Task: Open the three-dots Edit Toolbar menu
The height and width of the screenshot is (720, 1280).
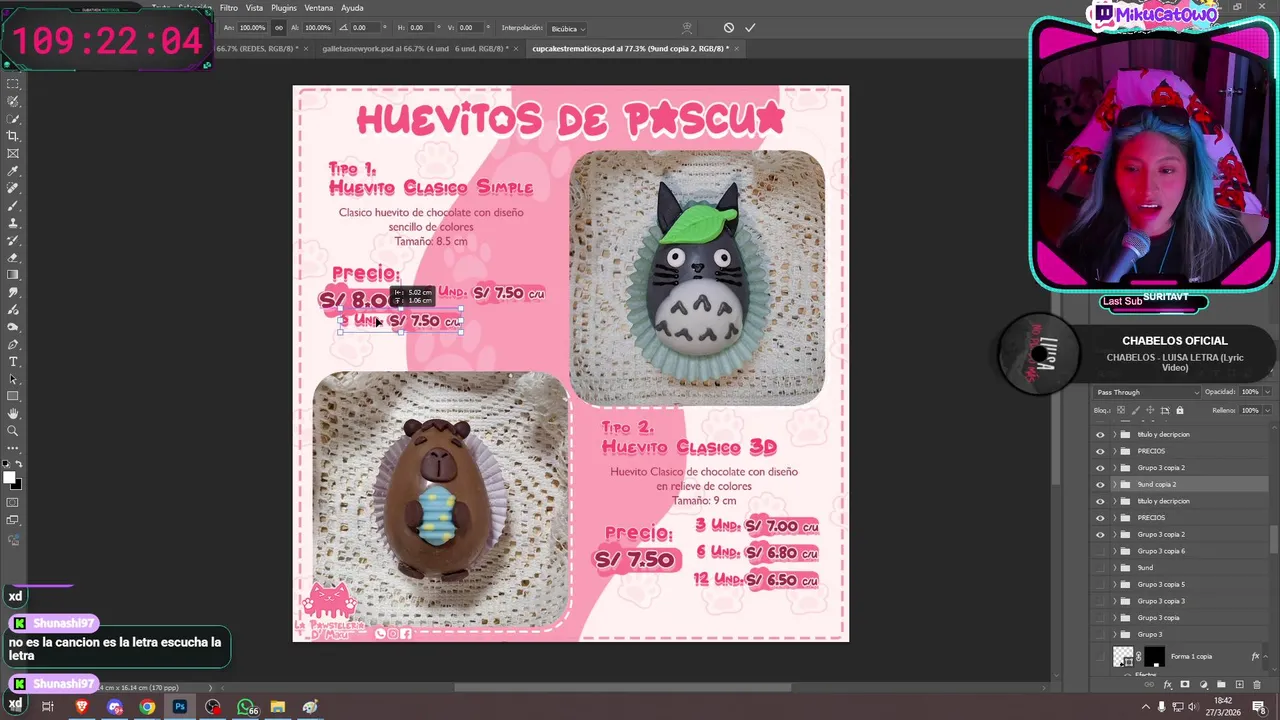Action: [13, 448]
